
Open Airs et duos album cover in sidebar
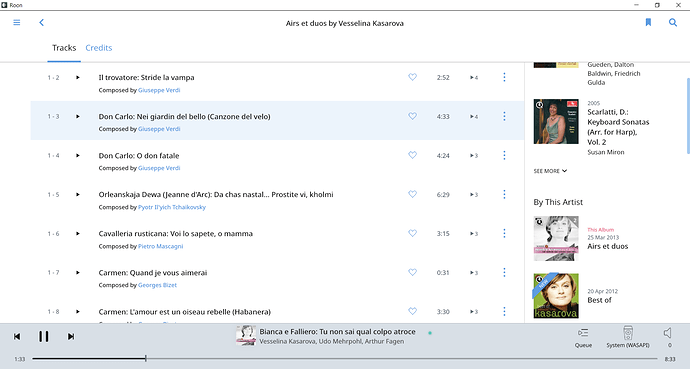(x=556, y=238)
